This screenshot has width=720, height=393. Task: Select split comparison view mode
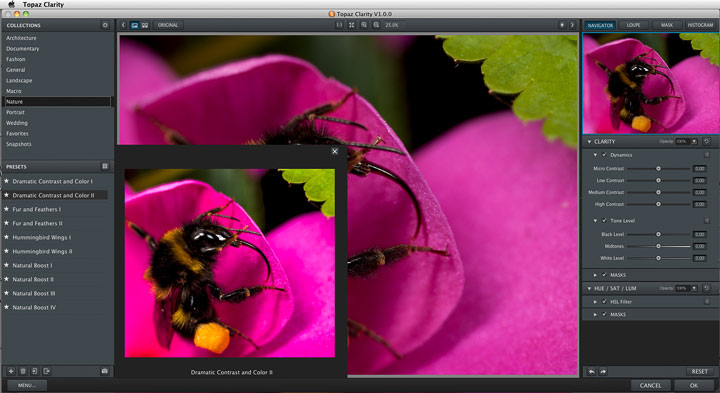tap(145, 25)
